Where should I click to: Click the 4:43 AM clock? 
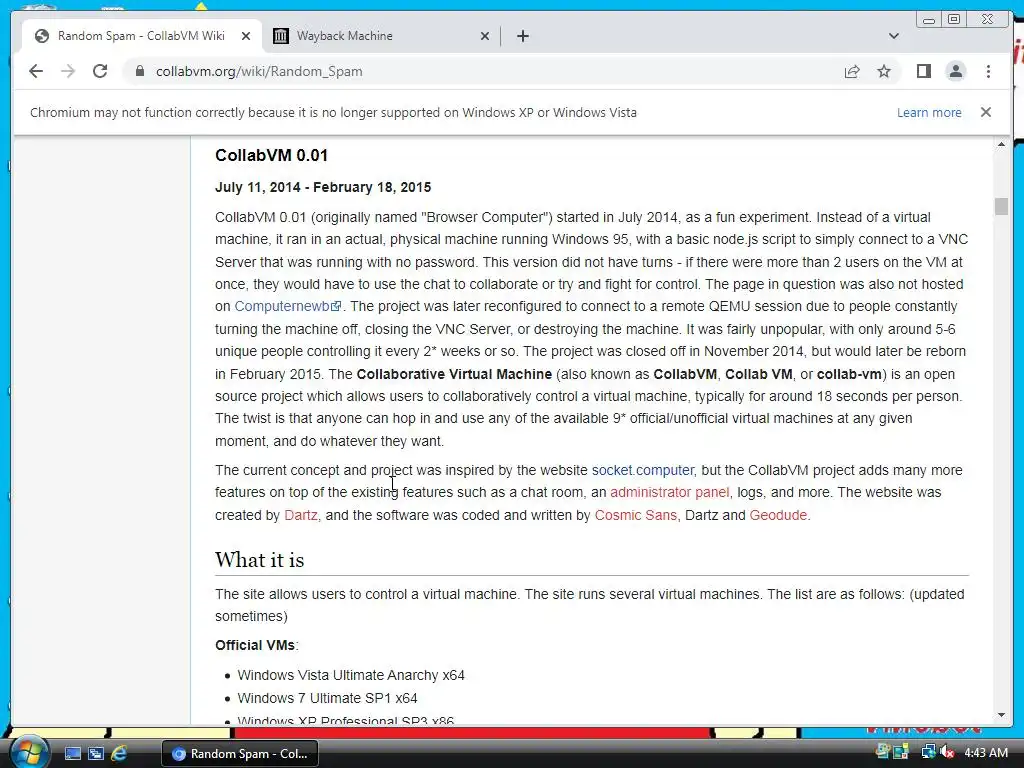[x=985, y=753]
